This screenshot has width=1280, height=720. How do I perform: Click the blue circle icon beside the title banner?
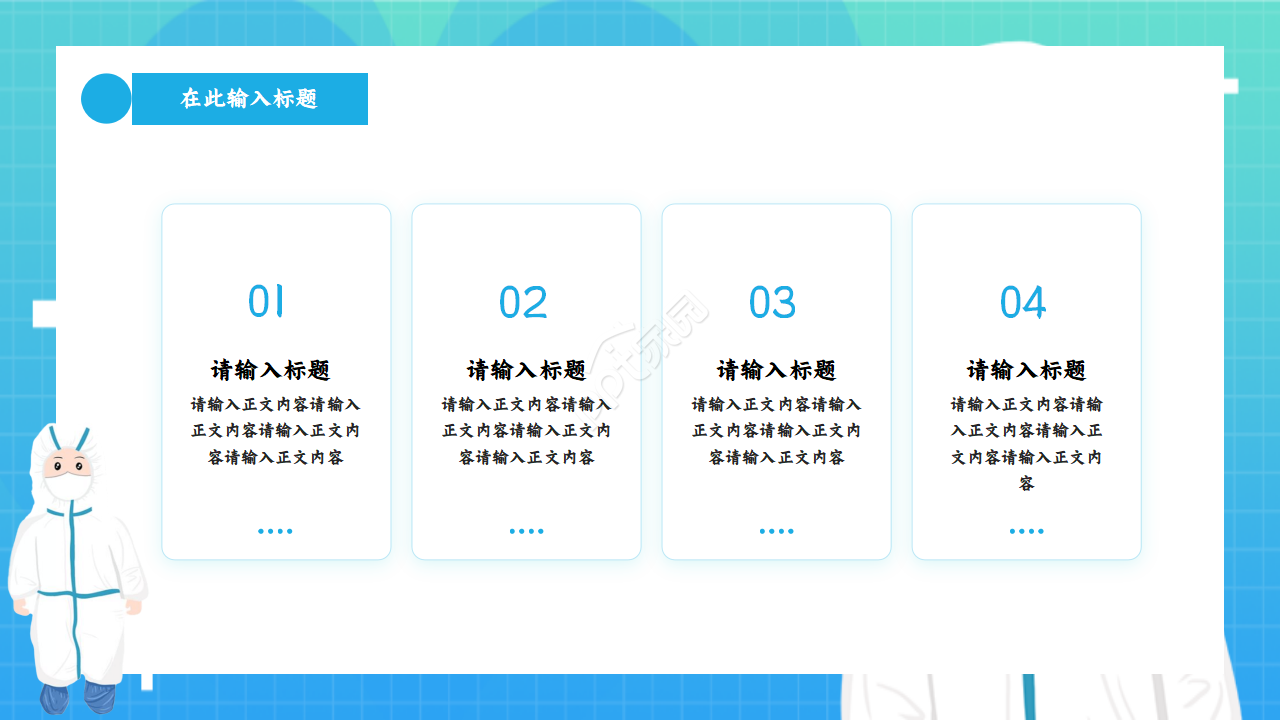coord(105,99)
